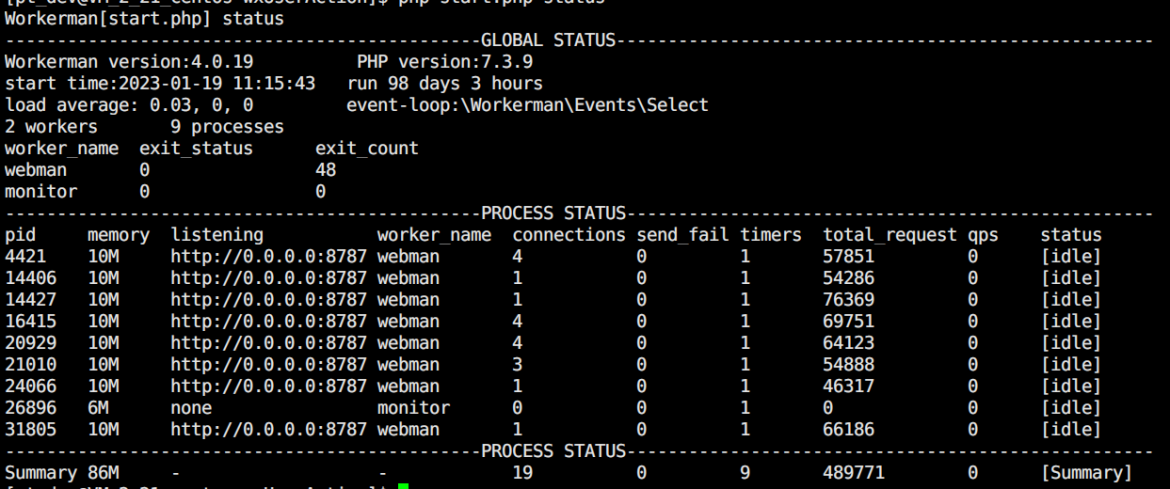Click [idle] status of pid 26896

pos(1071,408)
